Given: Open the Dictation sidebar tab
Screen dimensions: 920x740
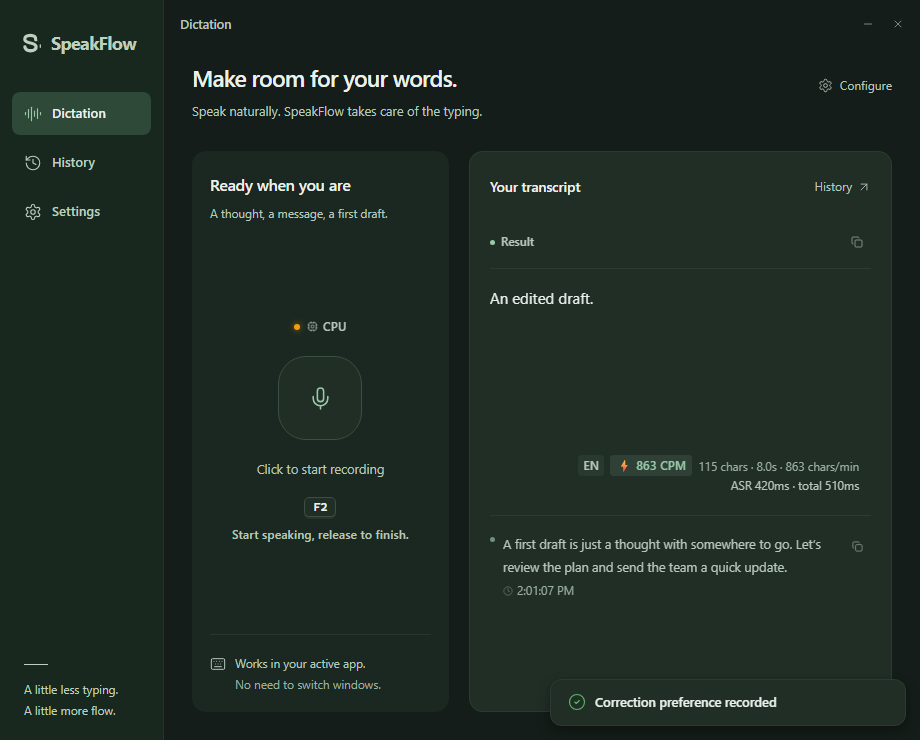Looking at the screenshot, I should (82, 113).
